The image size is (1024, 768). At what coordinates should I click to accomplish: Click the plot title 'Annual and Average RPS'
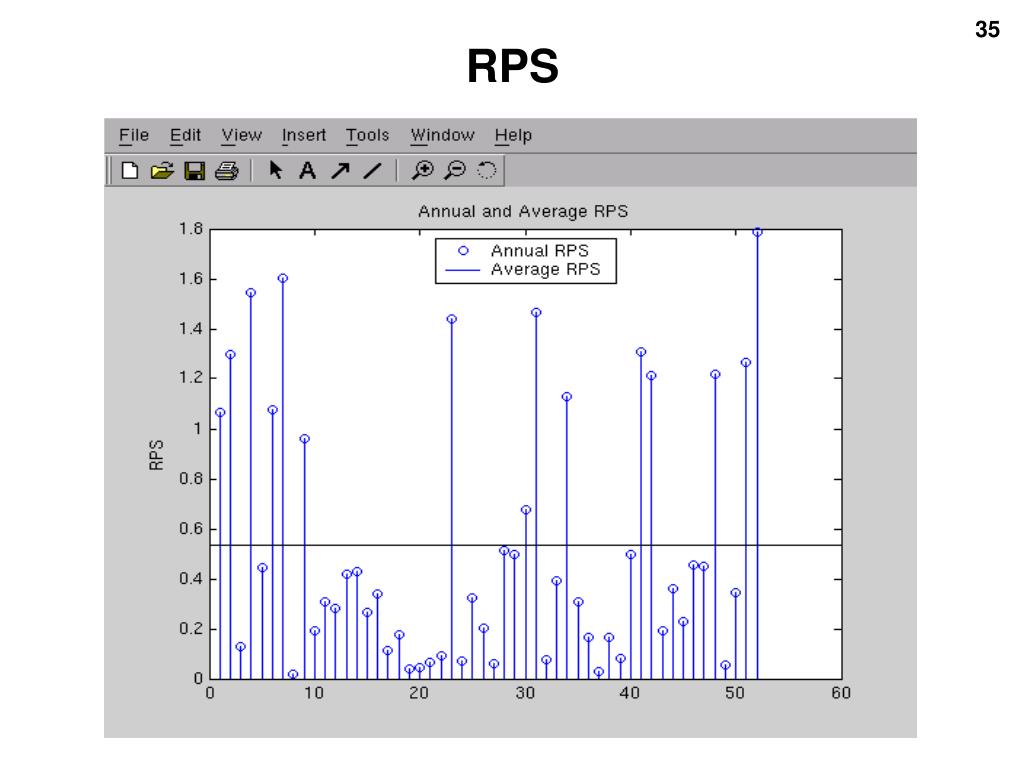[x=523, y=212]
